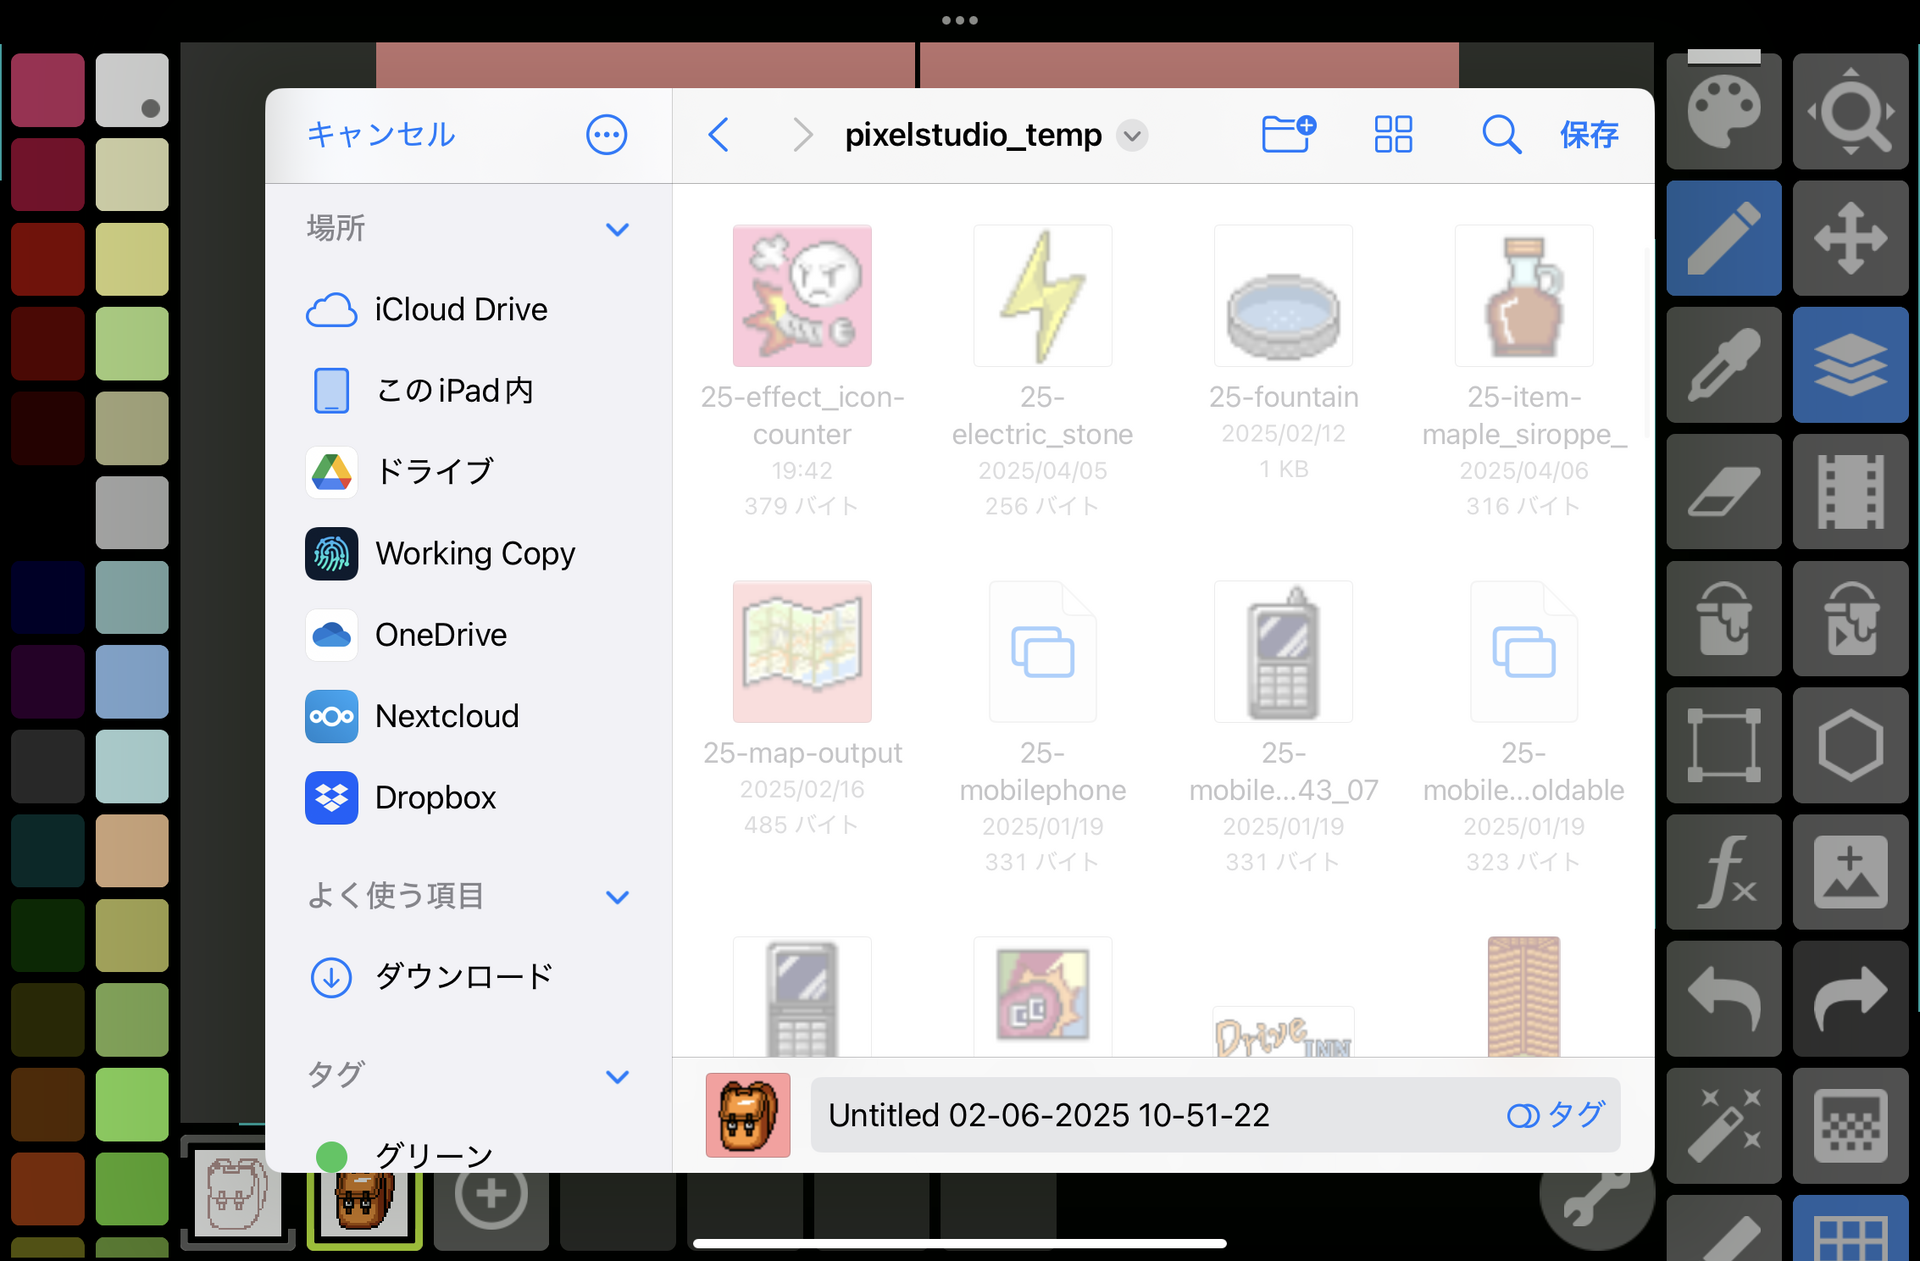This screenshot has height=1261, width=1920.
Task: Collapse the 場所 locations section
Action: tap(617, 229)
